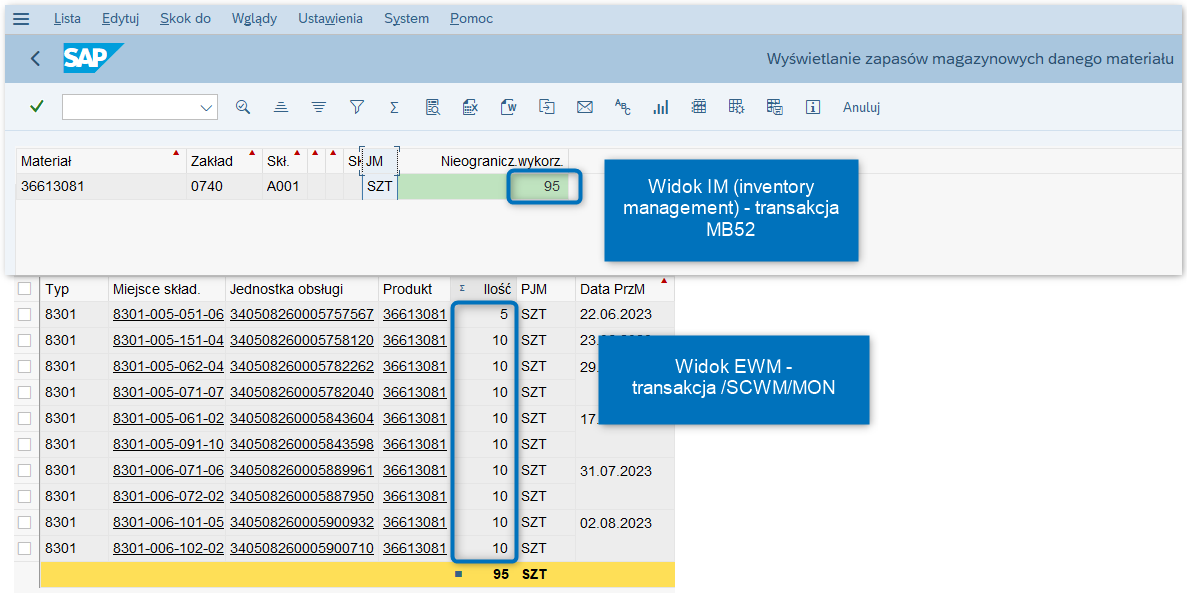This screenshot has height=593, width=1187.
Task: Click the envelope send mail icon
Action: tap(585, 107)
